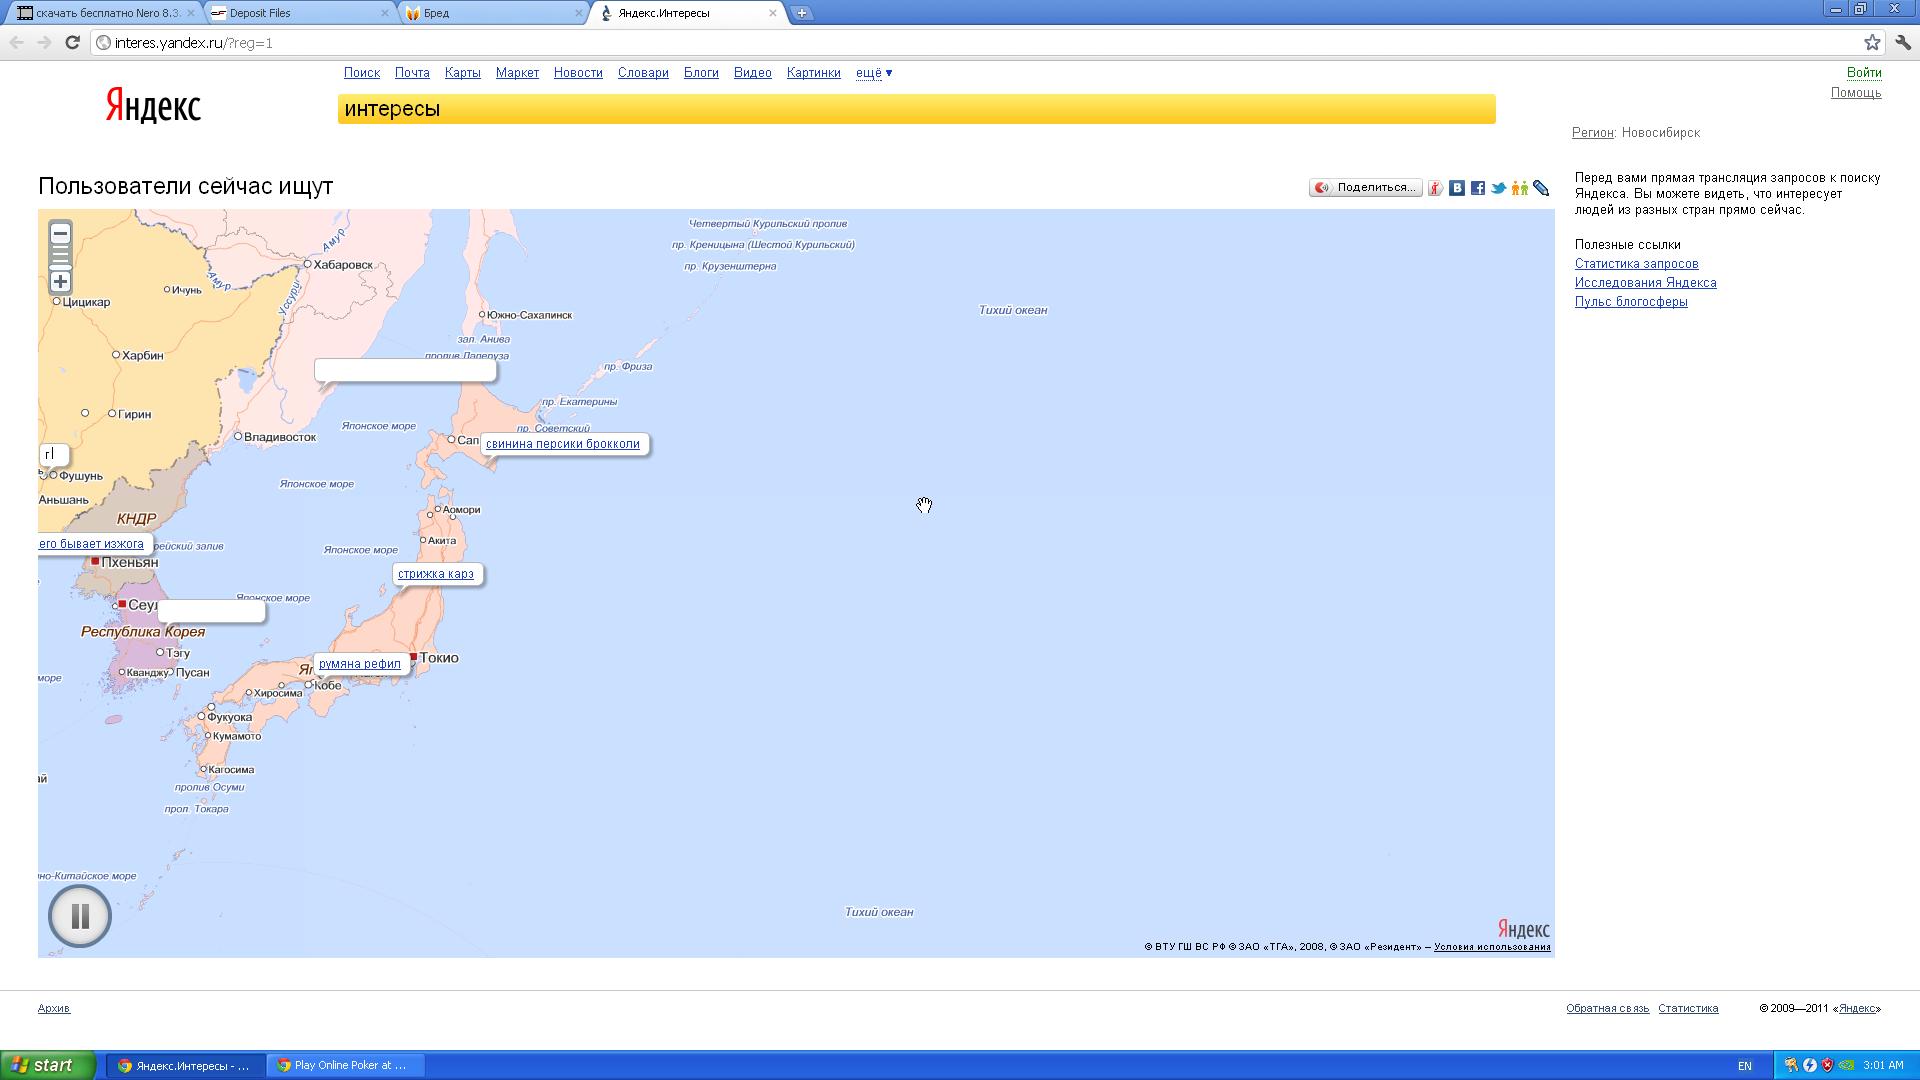Screen dimensions: 1920x1080
Task: Change region via Регион link
Action: [x=1593, y=133]
